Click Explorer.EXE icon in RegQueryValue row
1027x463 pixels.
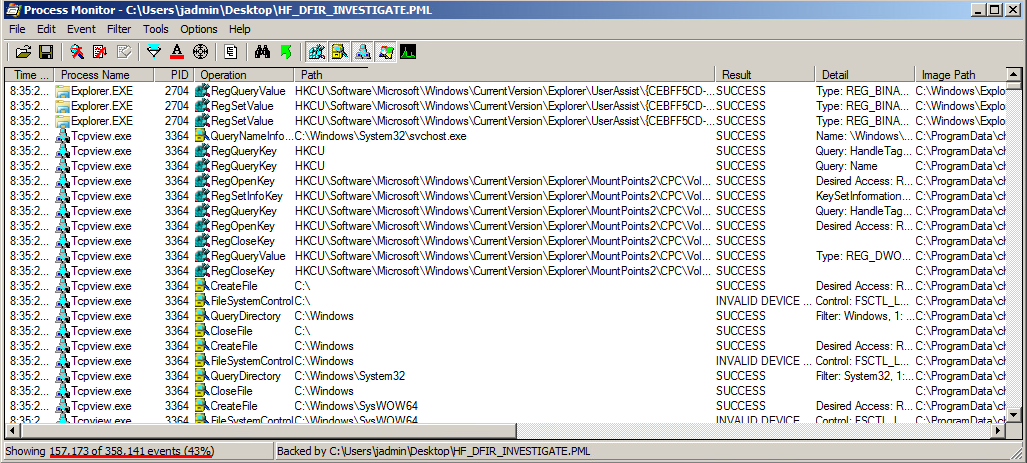63,90
